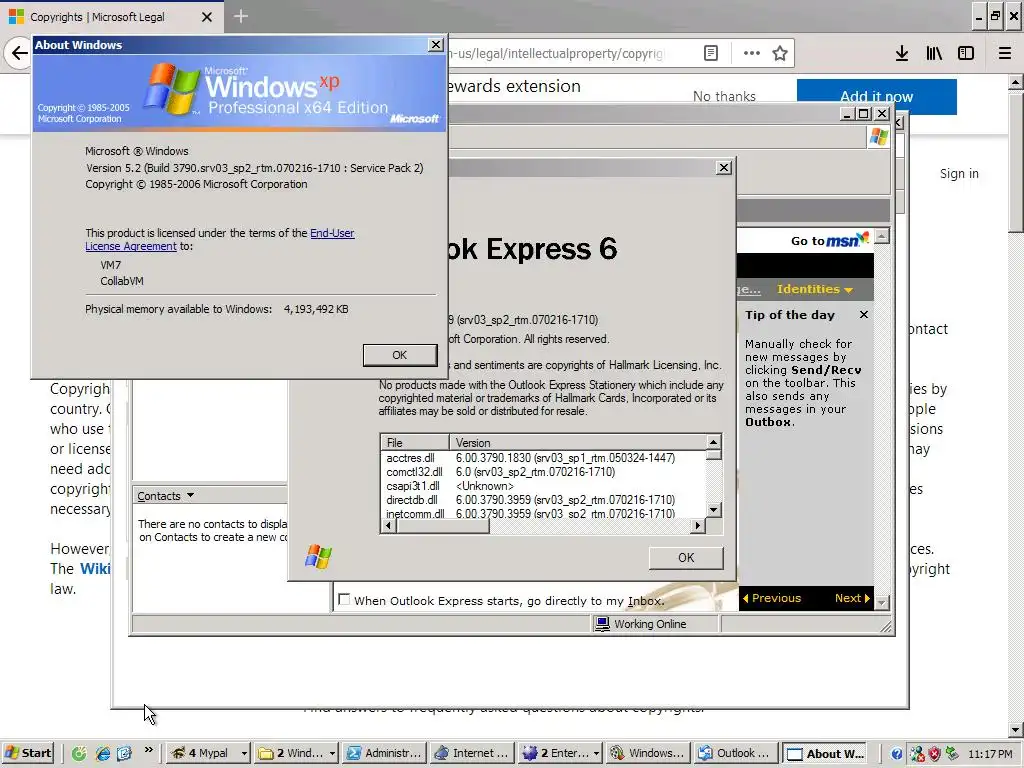This screenshot has width=1024, height=768.
Task: Open the End-User License Agreement link
Action: tap(219, 240)
